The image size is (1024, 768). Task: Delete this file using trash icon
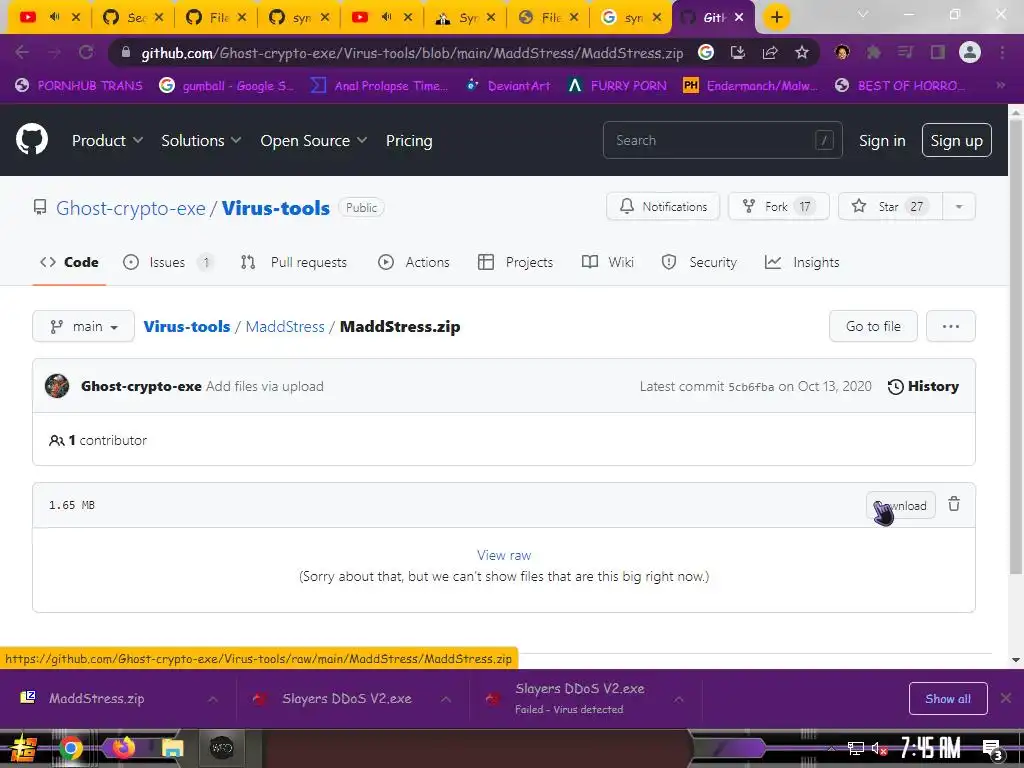(953, 504)
